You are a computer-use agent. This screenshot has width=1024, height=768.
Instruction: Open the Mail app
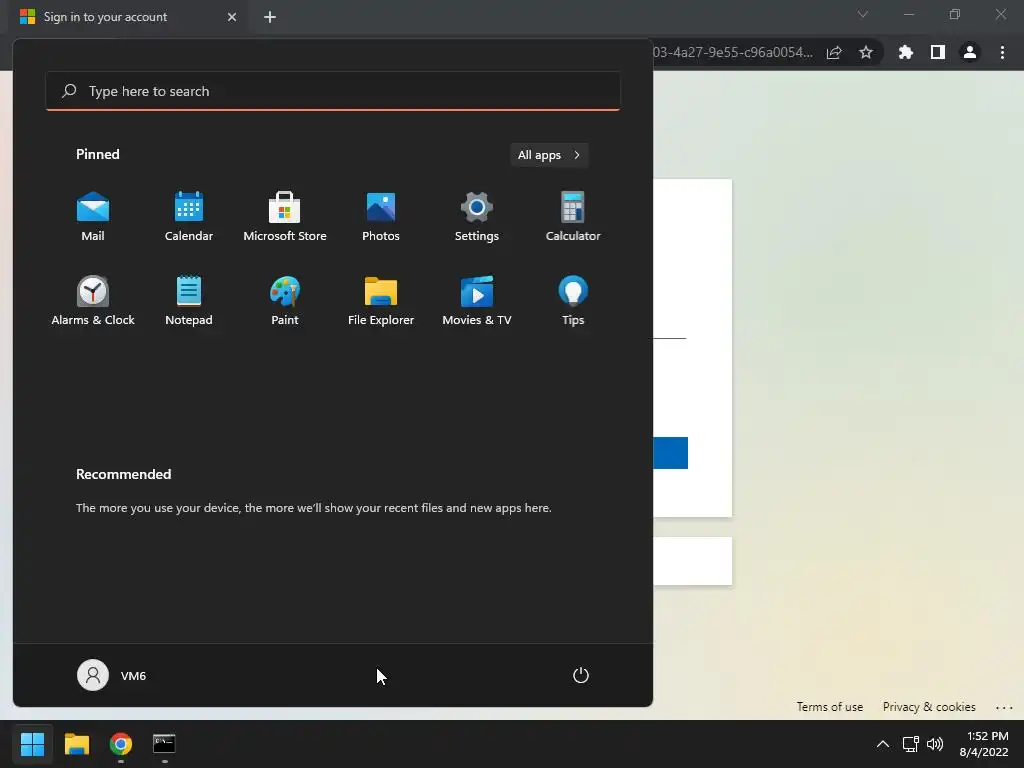click(x=93, y=217)
